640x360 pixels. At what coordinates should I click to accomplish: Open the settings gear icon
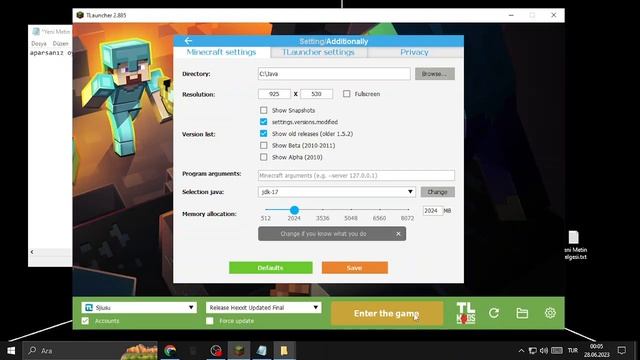(x=550, y=313)
